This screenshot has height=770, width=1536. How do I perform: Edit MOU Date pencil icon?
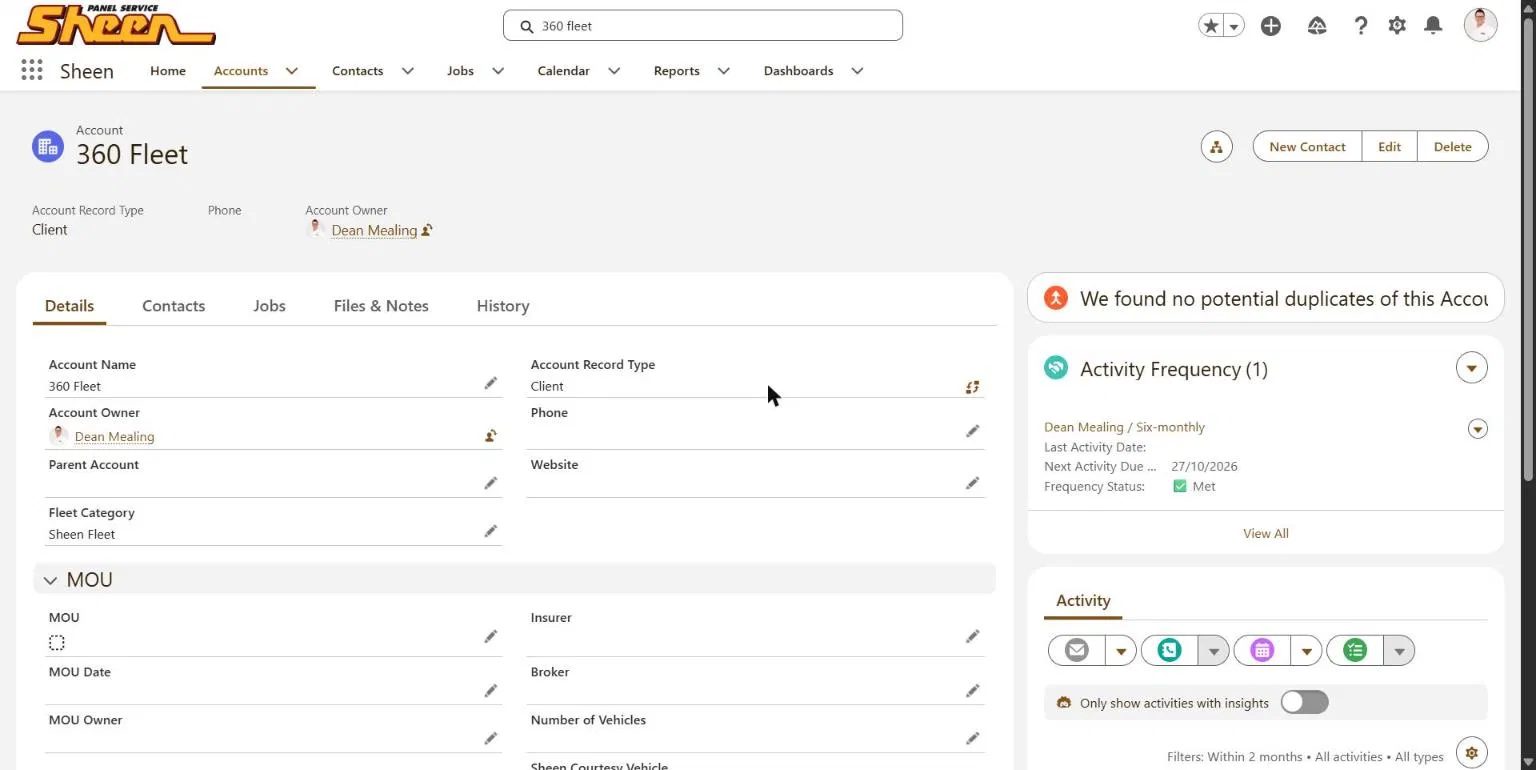[x=490, y=690]
